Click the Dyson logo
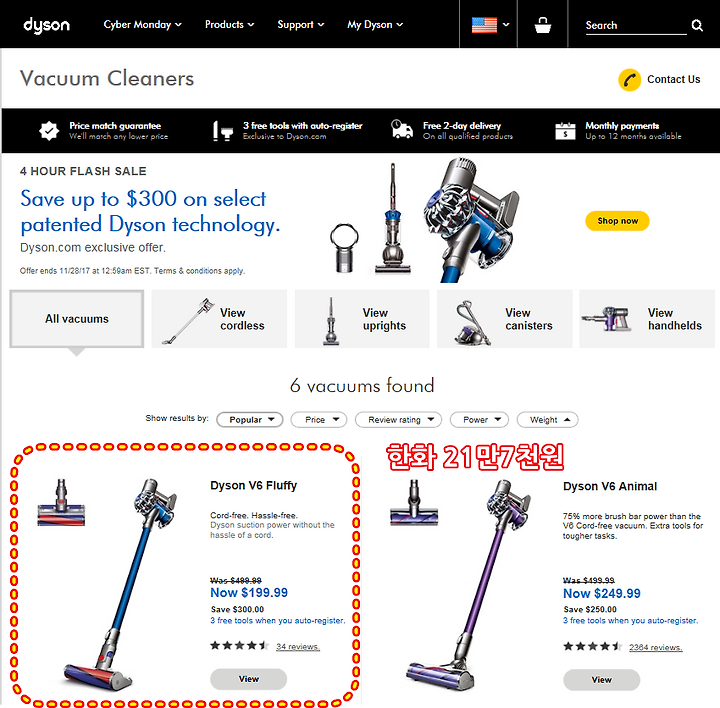 click(46, 25)
